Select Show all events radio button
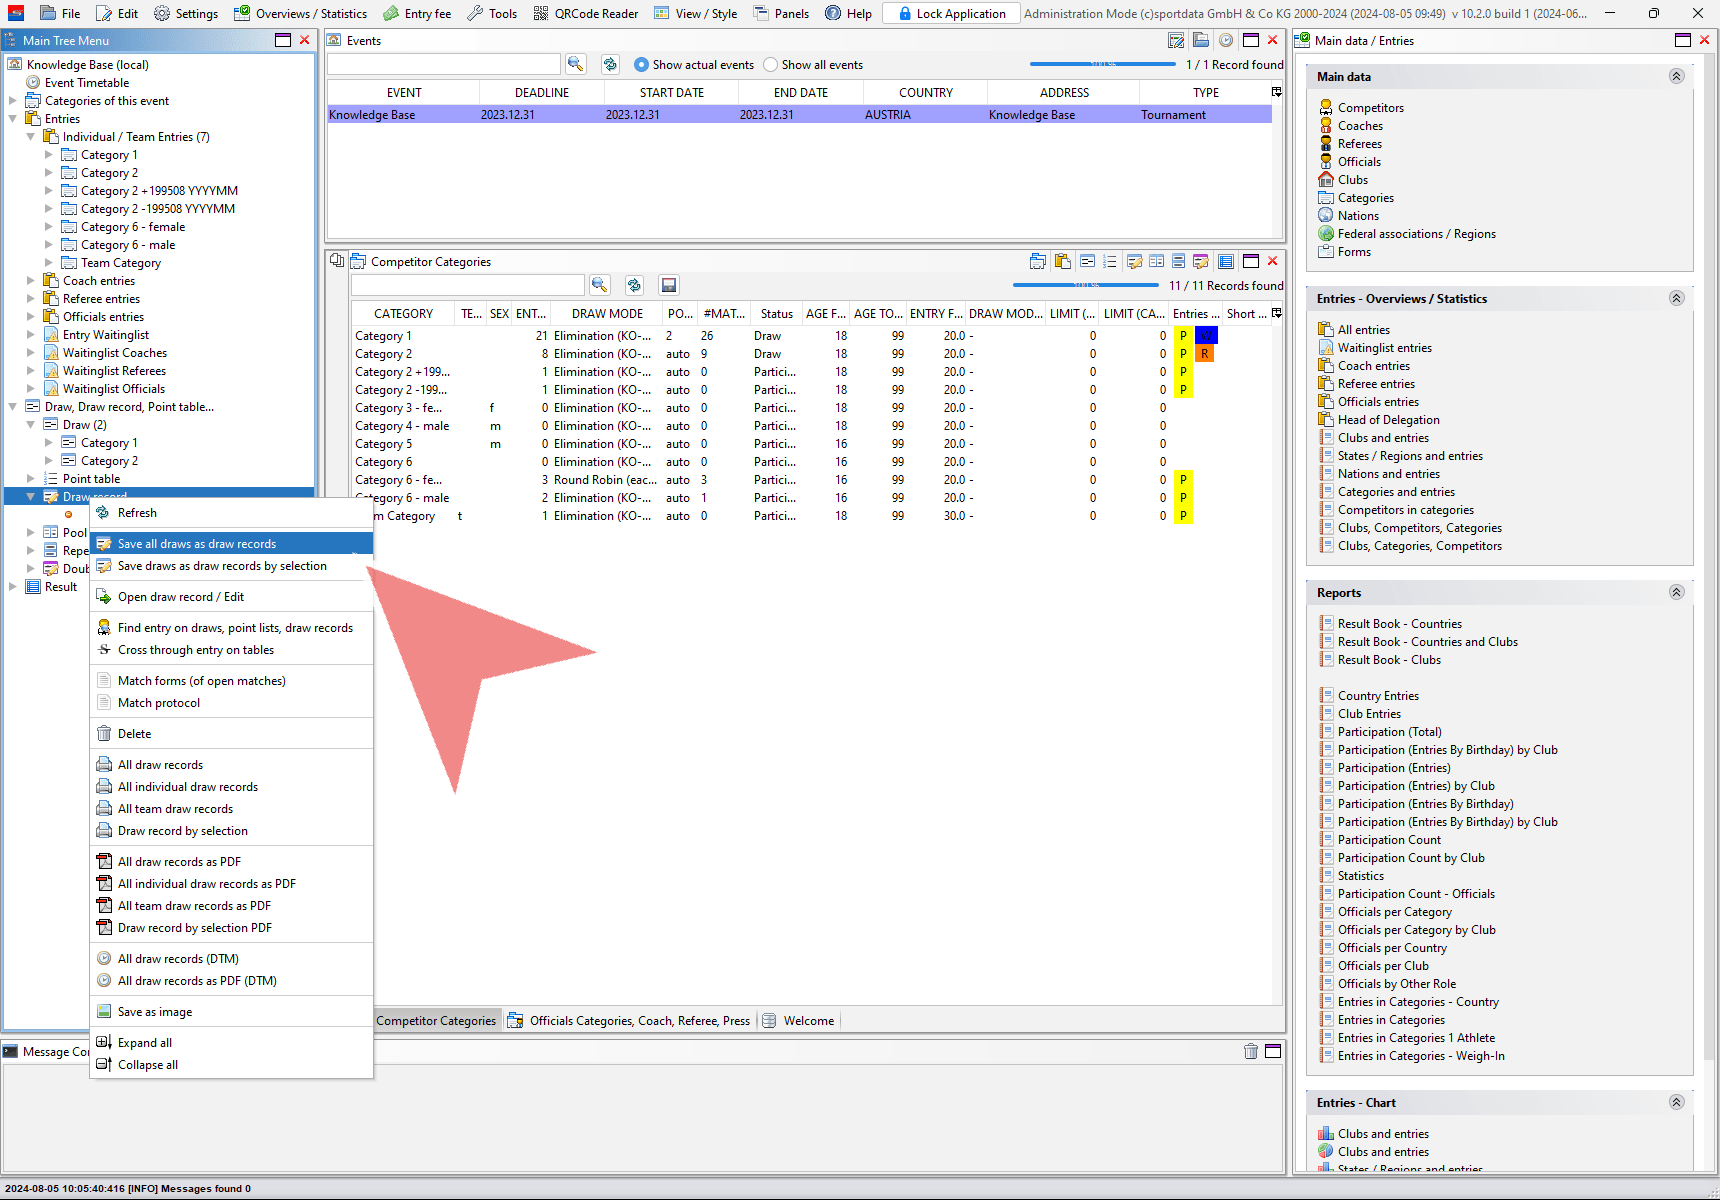 click(771, 65)
